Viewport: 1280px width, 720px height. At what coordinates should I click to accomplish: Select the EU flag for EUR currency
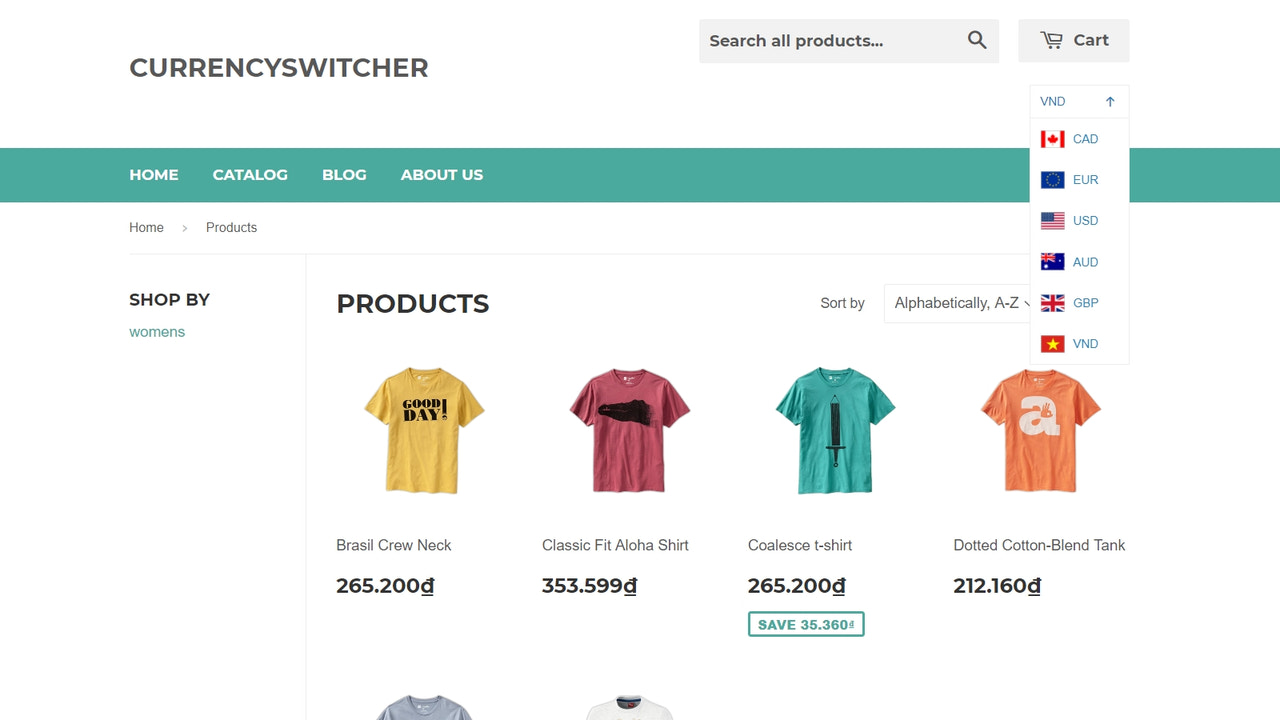tap(1054, 179)
